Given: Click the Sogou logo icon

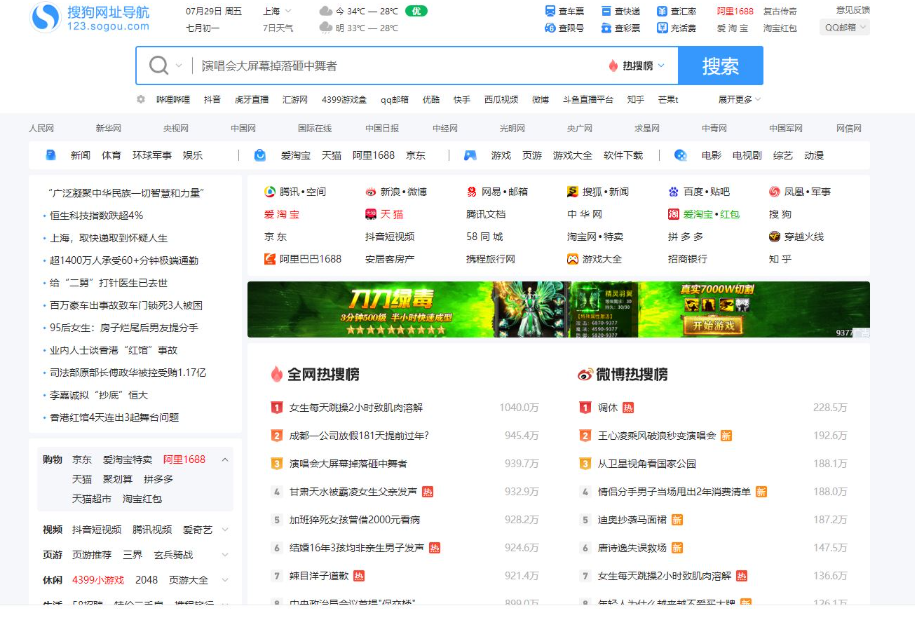Looking at the screenshot, I should (45, 17).
